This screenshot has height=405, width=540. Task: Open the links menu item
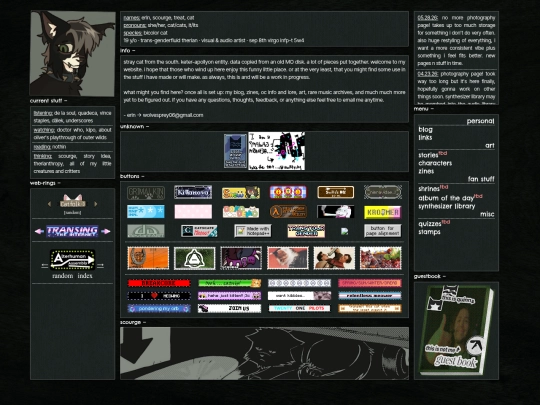click(425, 137)
